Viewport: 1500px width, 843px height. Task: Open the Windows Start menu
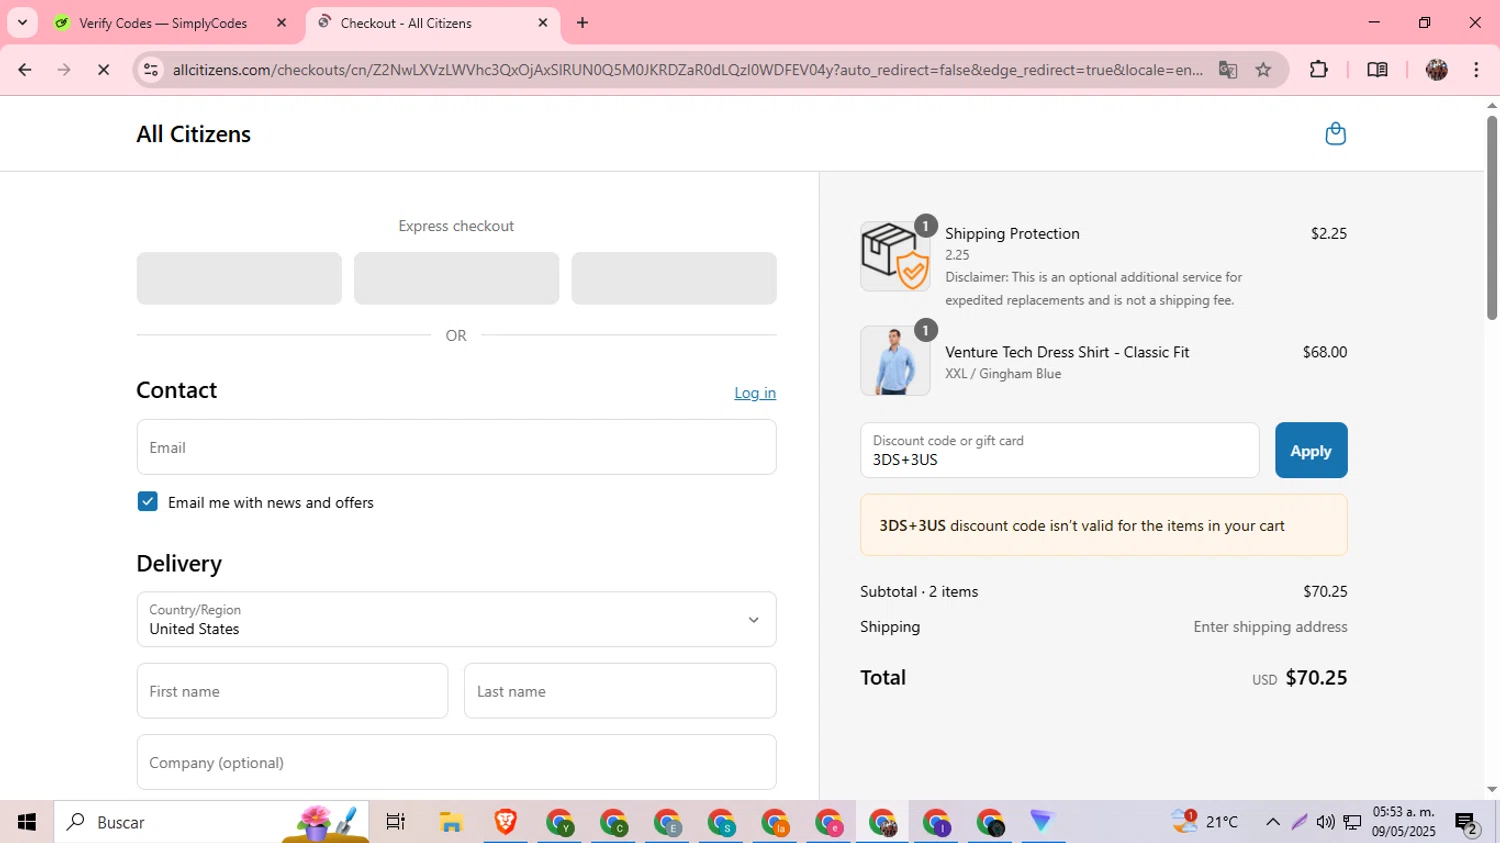27,822
